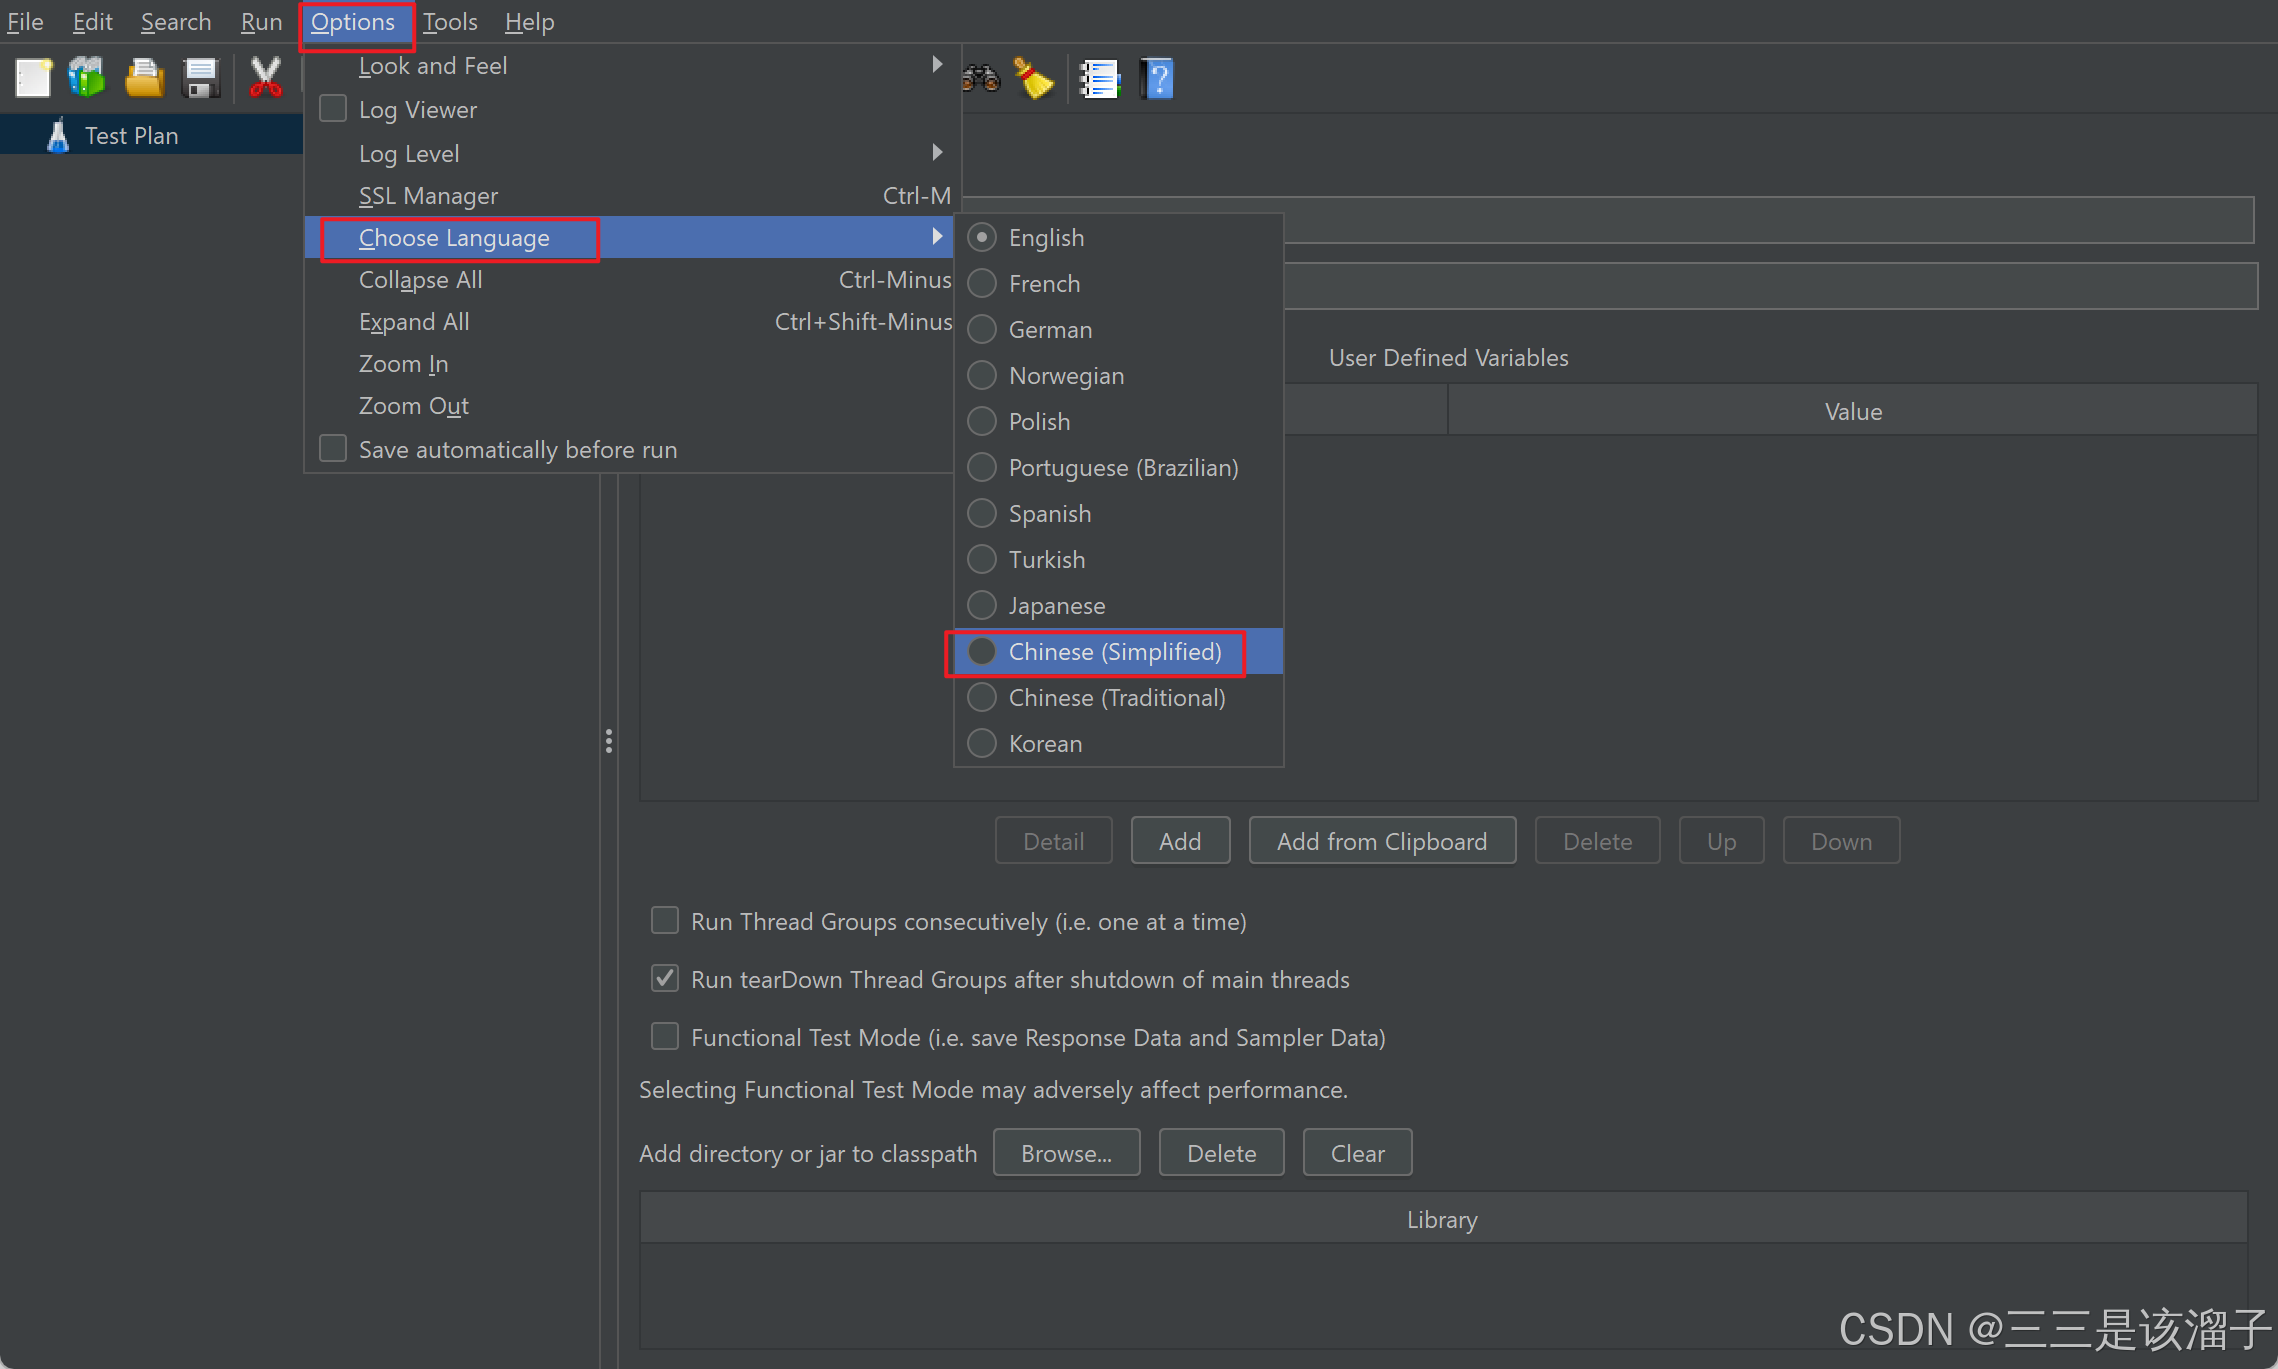Uncheck Run tearDown Thread Groups option
2278x1369 pixels.
coord(665,978)
